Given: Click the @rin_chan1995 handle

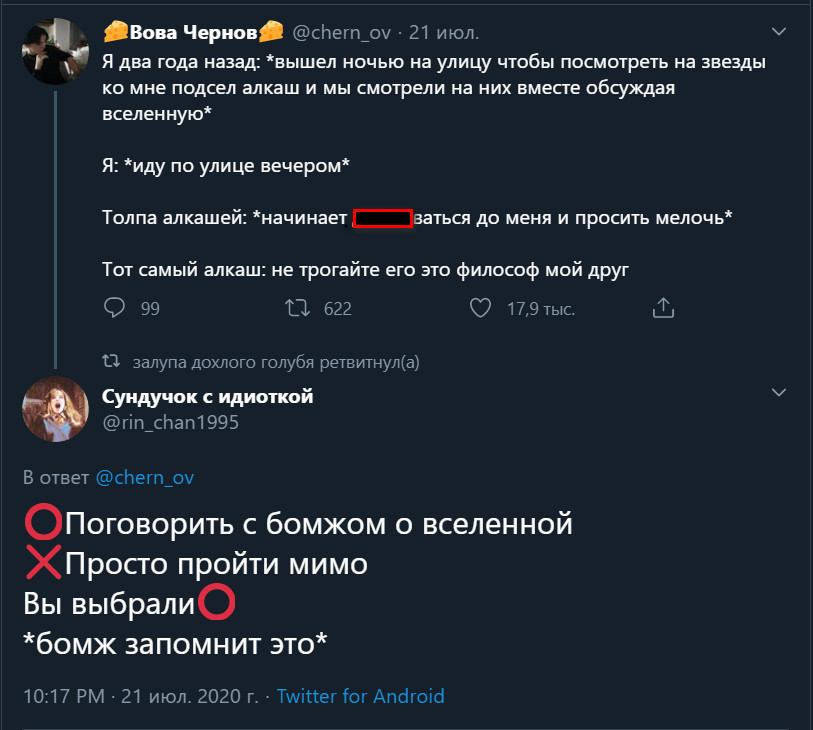Looking at the screenshot, I should click(170, 422).
